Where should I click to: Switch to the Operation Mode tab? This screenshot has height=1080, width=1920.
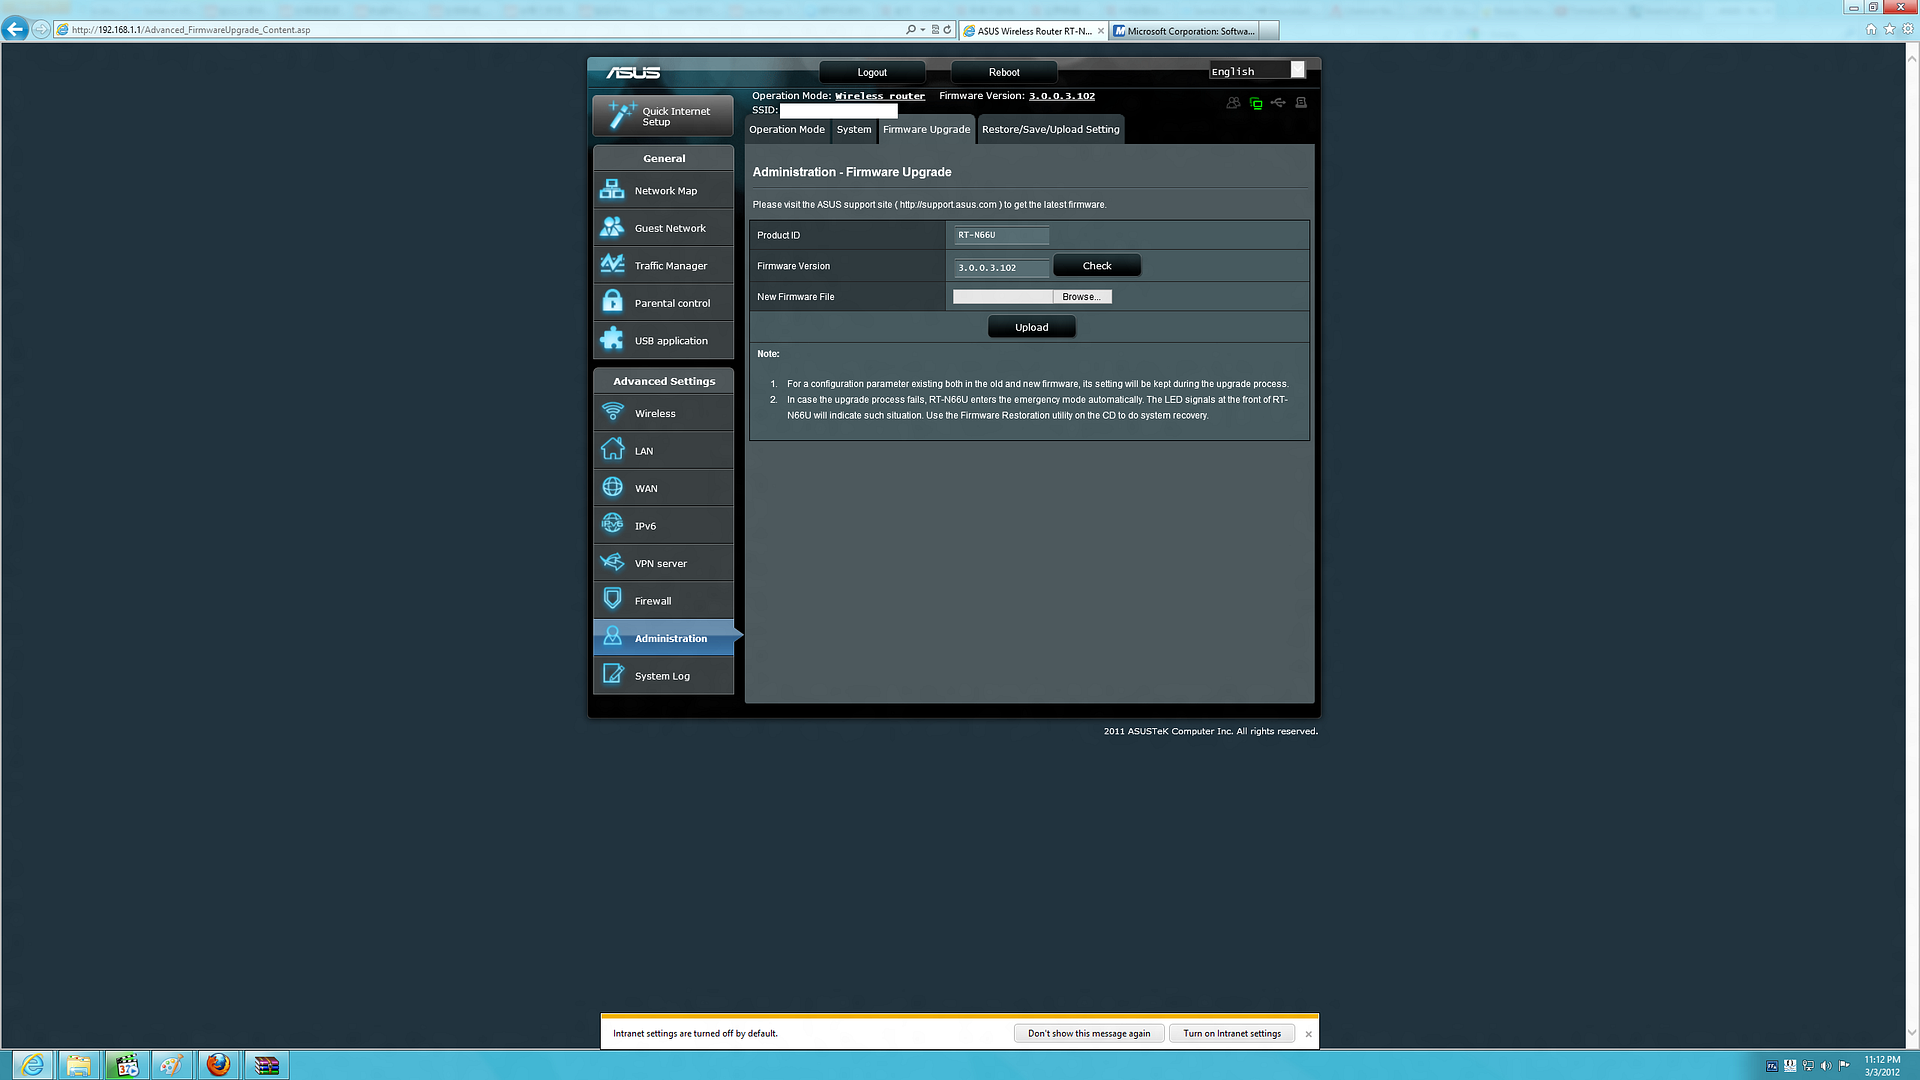pyautogui.click(x=787, y=130)
